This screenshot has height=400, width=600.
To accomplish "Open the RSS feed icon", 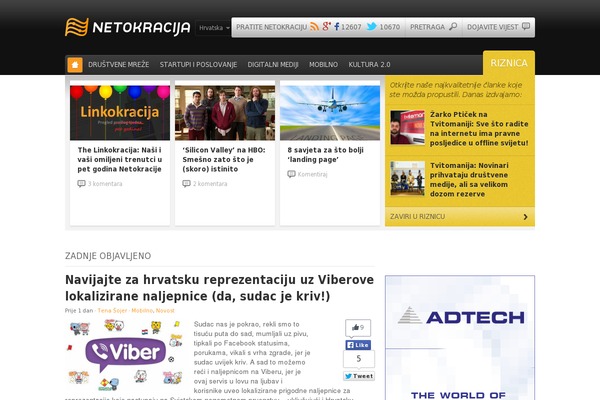I will [x=314, y=27].
